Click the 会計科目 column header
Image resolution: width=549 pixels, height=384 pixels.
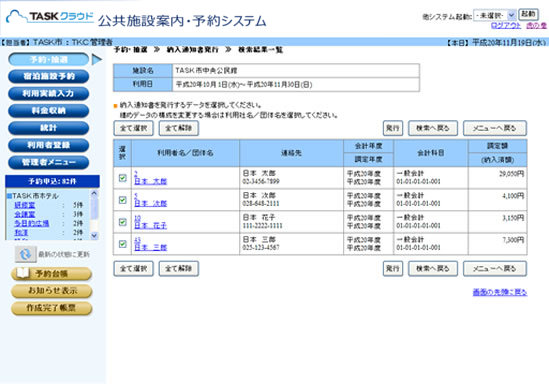(x=431, y=153)
